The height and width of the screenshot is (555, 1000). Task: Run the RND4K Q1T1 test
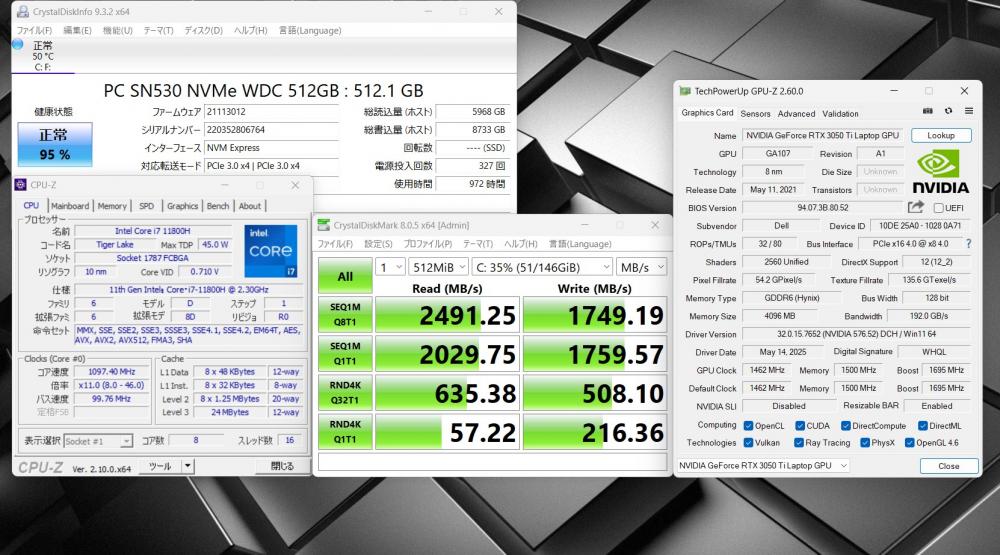[x=345, y=431]
